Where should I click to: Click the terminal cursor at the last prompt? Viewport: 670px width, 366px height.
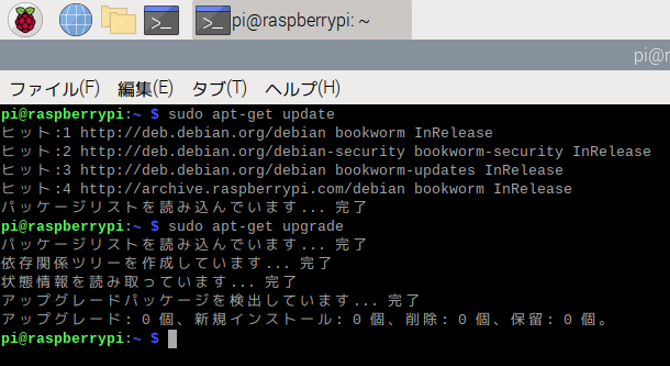tap(172, 339)
